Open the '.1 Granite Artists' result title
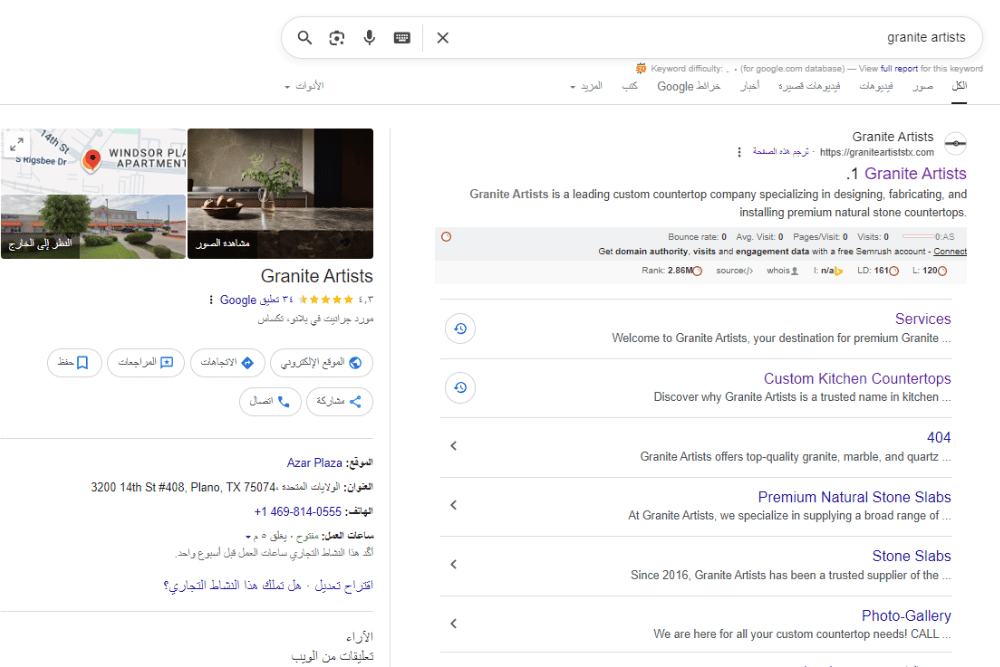 pyautogui.click(x=906, y=173)
